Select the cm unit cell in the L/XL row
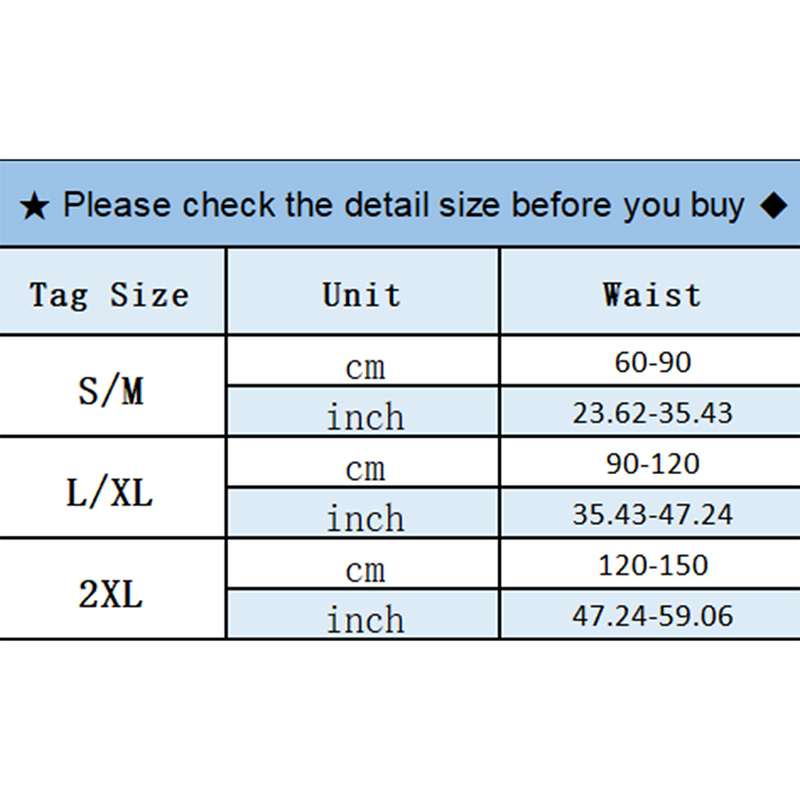This screenshot has width=800, height=800. coord(364,468)
